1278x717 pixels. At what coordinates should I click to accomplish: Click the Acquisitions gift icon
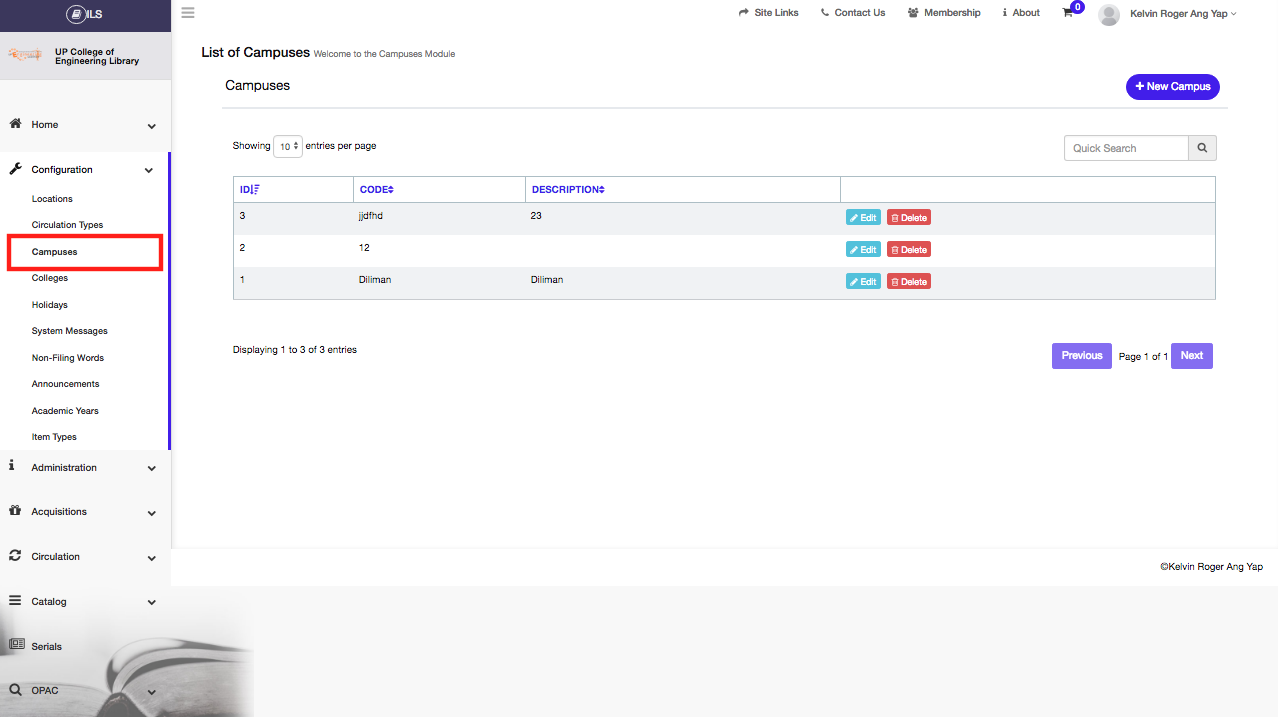pos(15,510)
